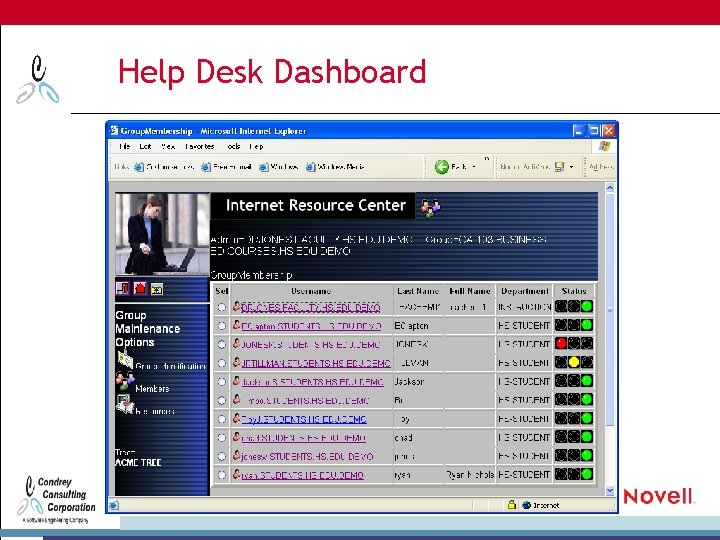Click the user icon in the ryan row
Viewport: 720px width, 540px height.
coord(236,474)
